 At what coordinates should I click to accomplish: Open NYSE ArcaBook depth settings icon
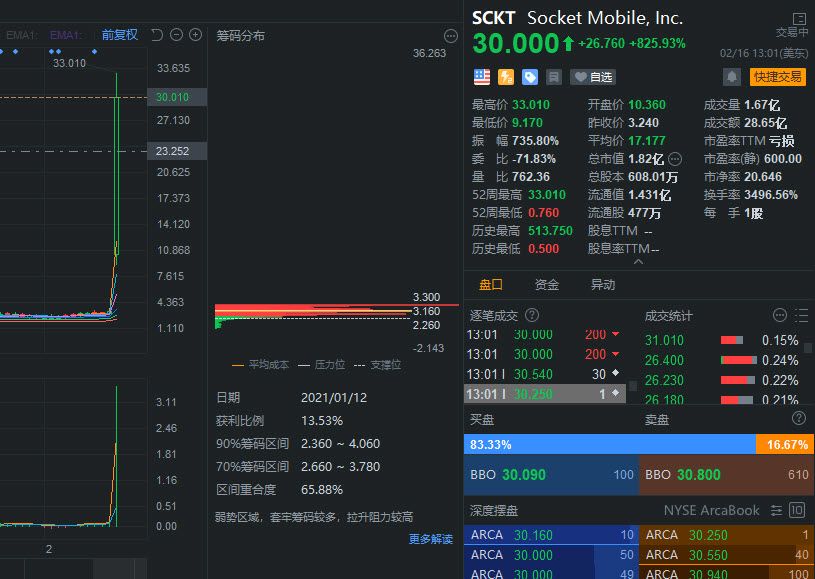point(776,510)
